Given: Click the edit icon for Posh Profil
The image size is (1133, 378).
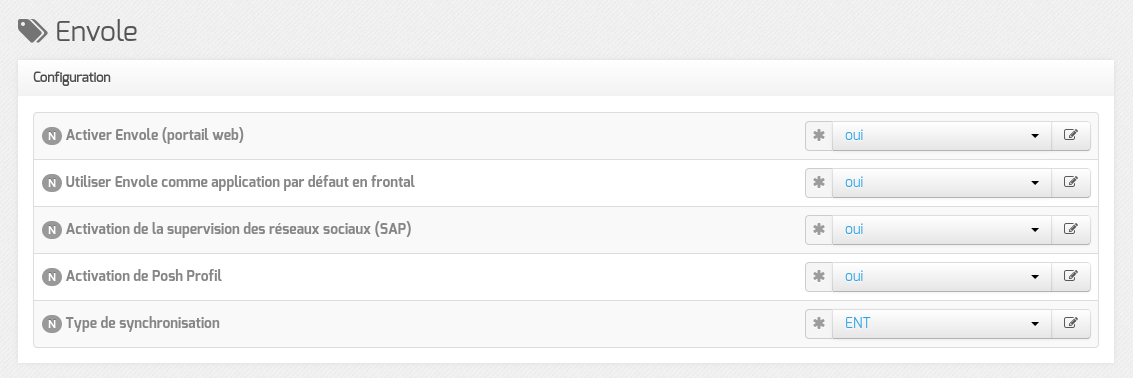Looking at the screenshot, I should (x=1070, y=277).
